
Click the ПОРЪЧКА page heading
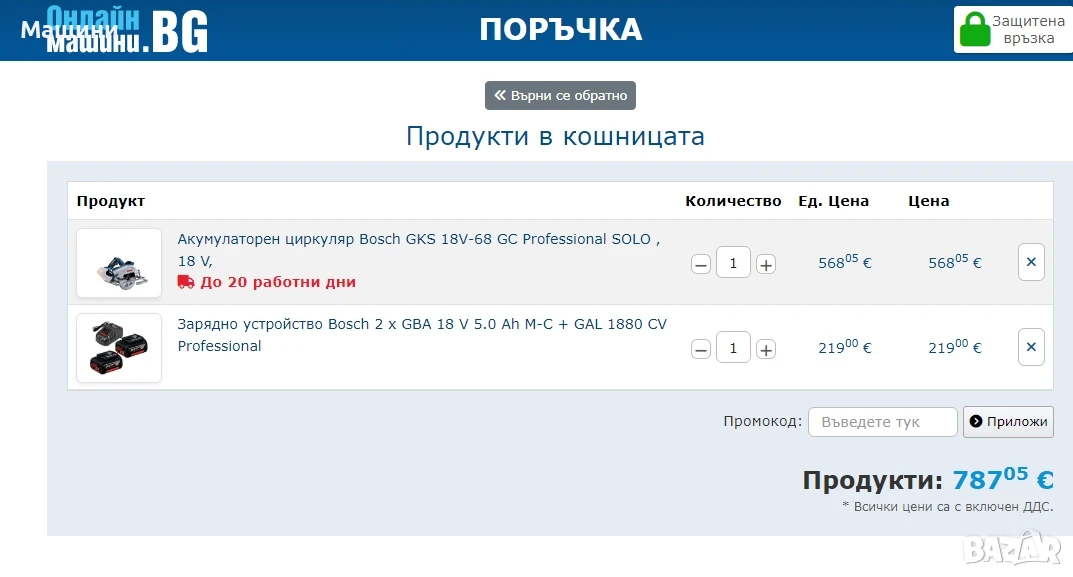560,29
